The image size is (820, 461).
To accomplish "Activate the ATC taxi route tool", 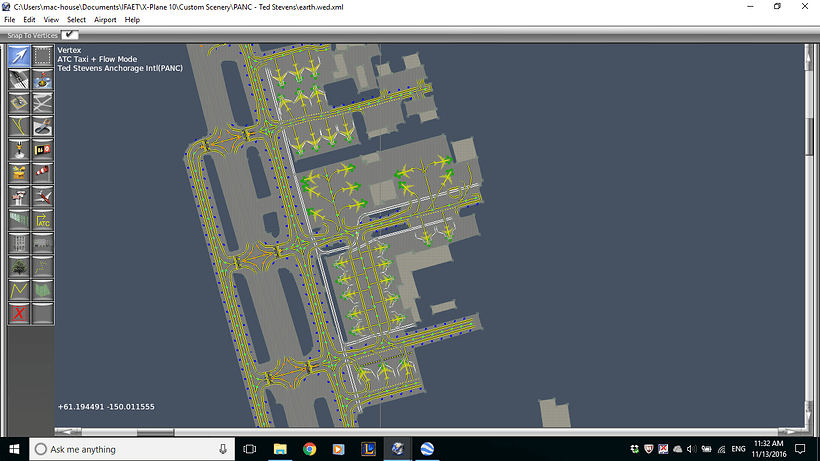I will (42, 220).
